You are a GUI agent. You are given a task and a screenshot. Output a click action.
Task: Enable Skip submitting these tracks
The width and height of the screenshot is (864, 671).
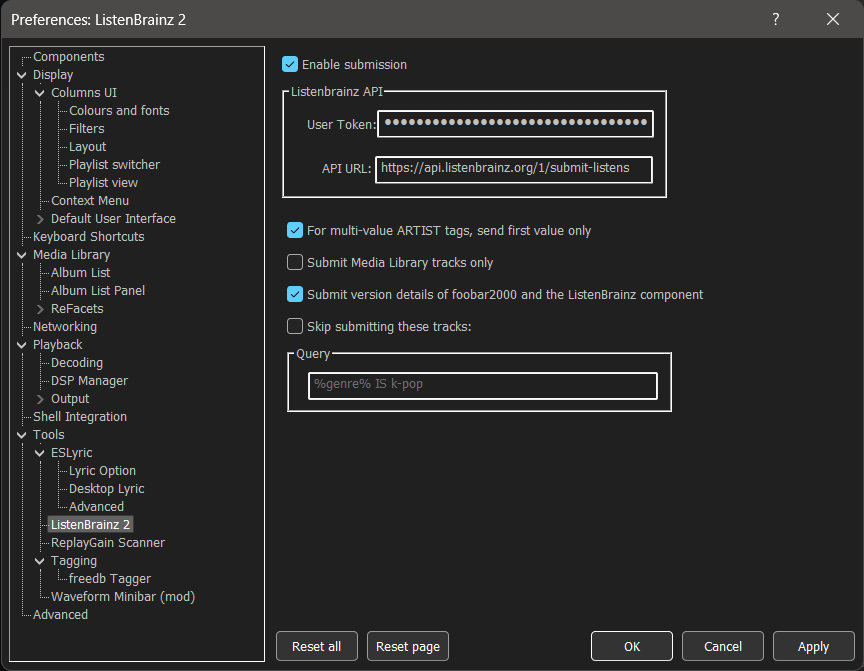(x=295, y=326)
